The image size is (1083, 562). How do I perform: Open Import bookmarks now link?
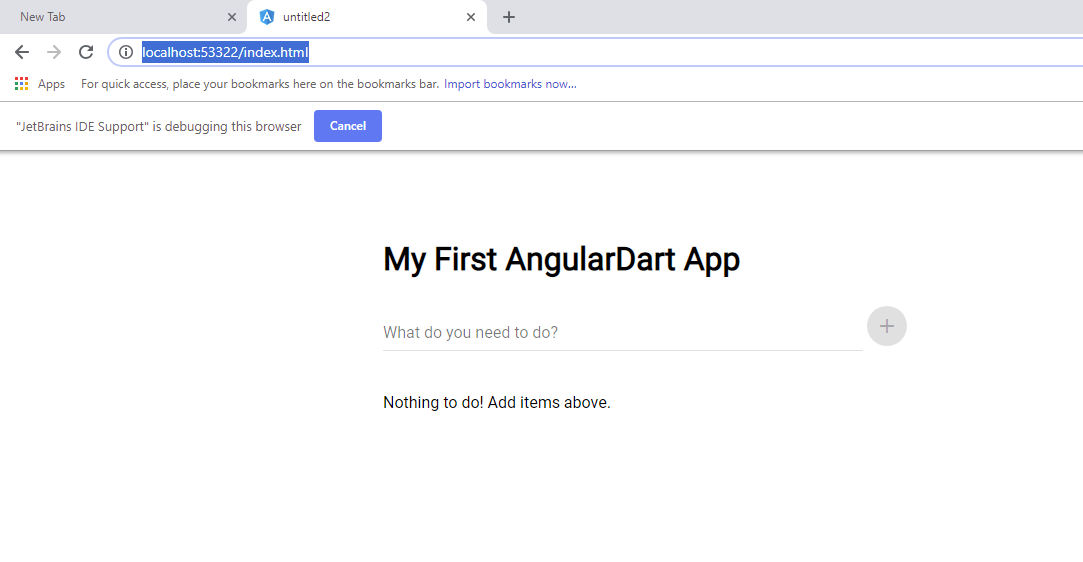(x=510, y=84)
